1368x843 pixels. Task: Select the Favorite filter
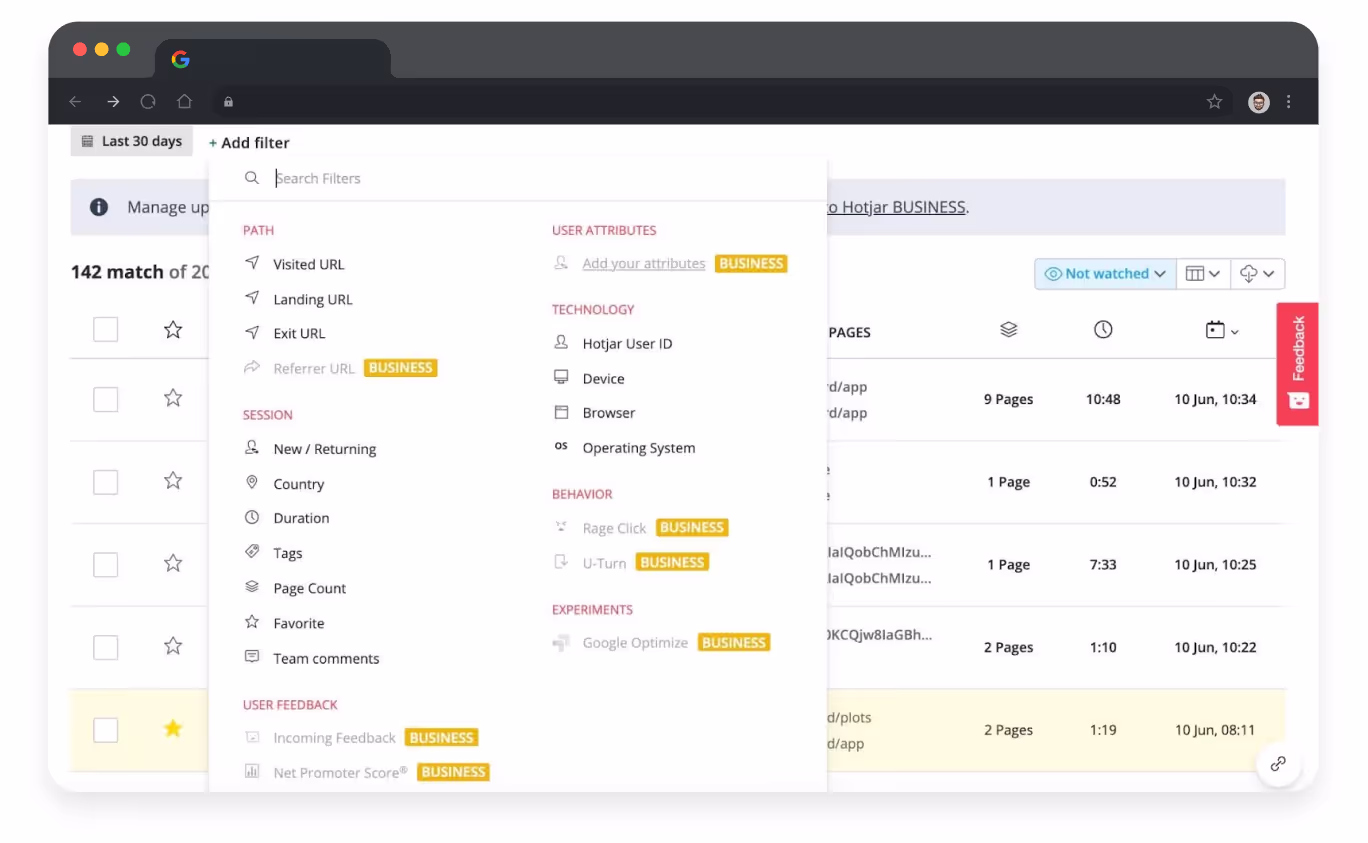[x=298, y=623]
